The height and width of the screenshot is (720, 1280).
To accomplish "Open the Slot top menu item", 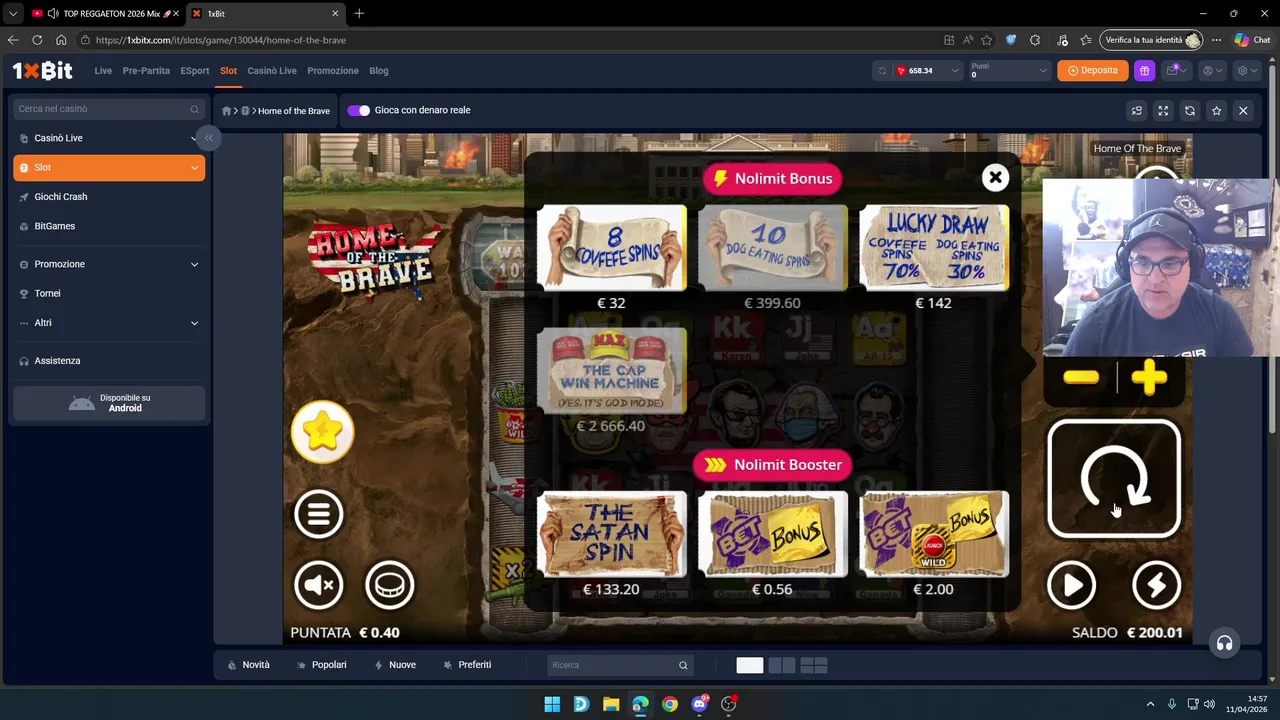I will pyautogui.click(x=229, y=71).
